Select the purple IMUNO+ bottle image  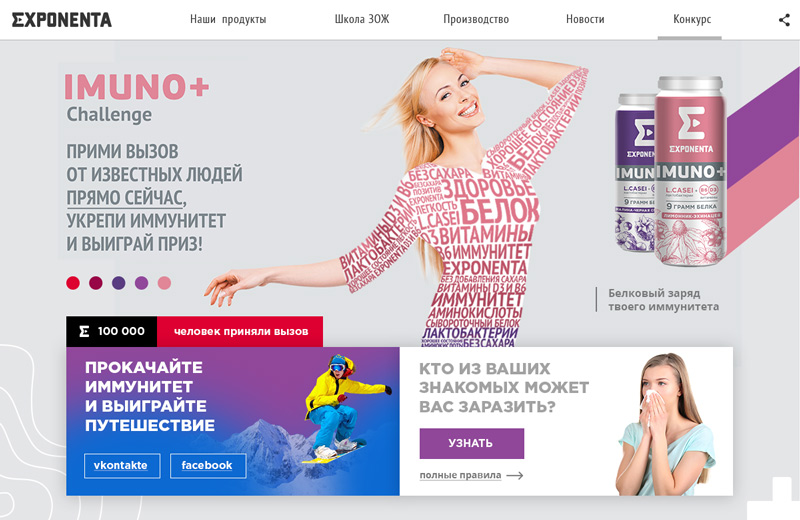pos(635,172)
